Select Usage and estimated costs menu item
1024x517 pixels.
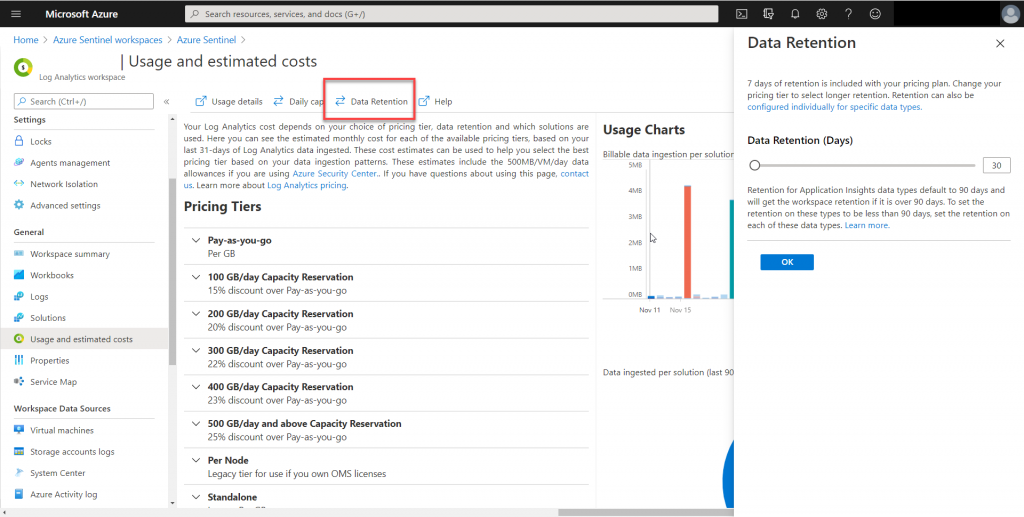(x=84, y=339)
